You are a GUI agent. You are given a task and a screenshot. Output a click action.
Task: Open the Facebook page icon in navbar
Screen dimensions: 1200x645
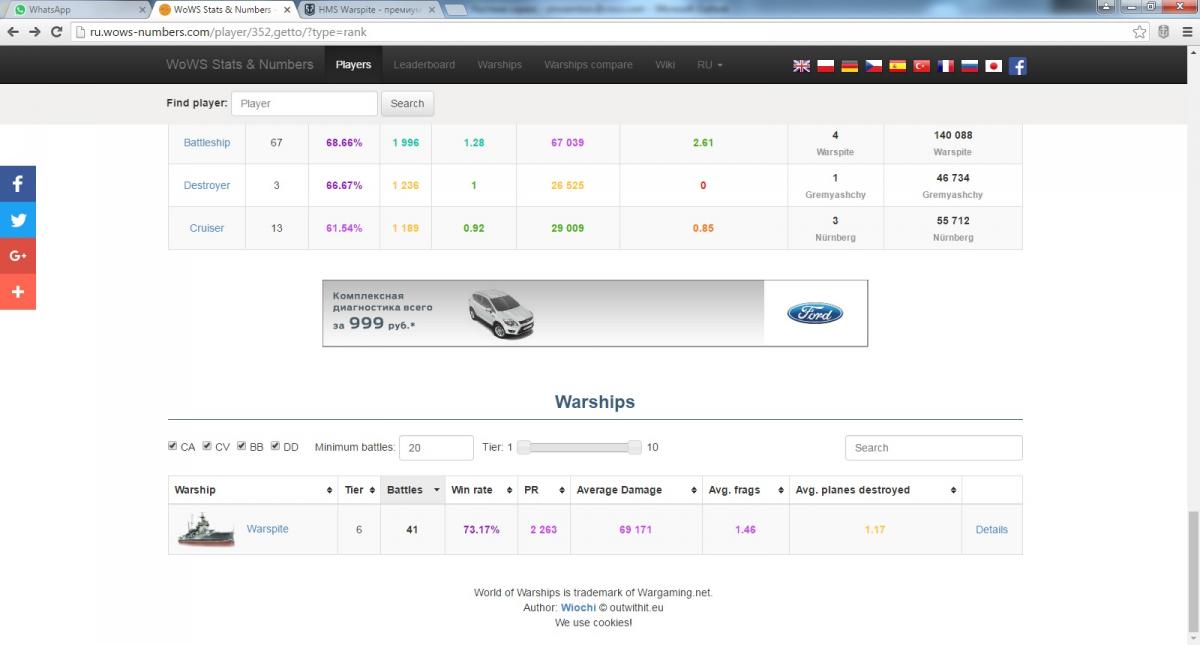click(1017, 66)
